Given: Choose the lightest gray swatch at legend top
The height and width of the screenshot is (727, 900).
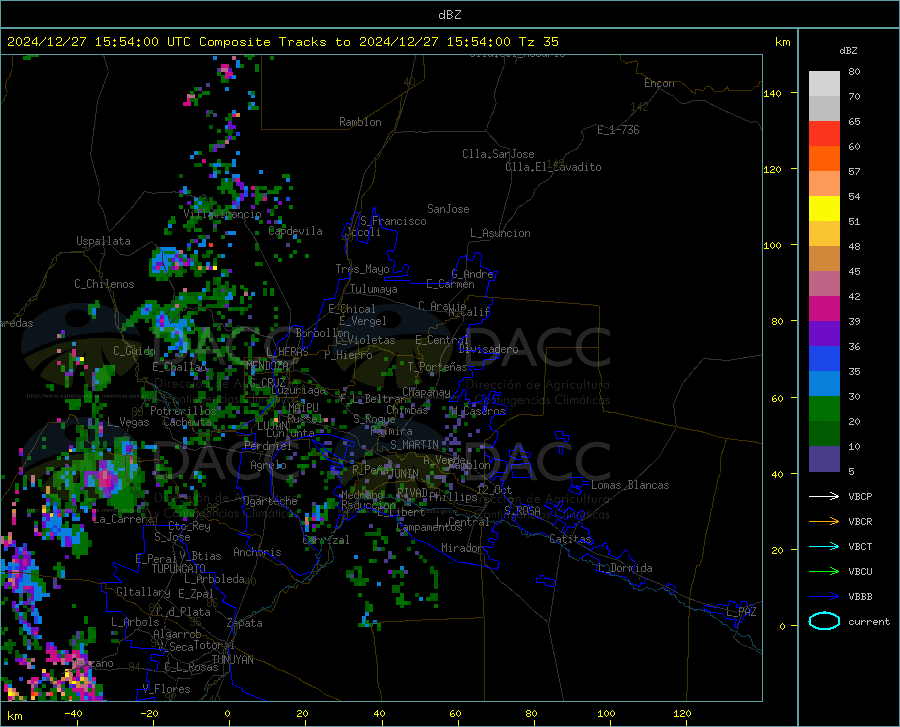Looking at the screenshot, I should tap(824, 84).
